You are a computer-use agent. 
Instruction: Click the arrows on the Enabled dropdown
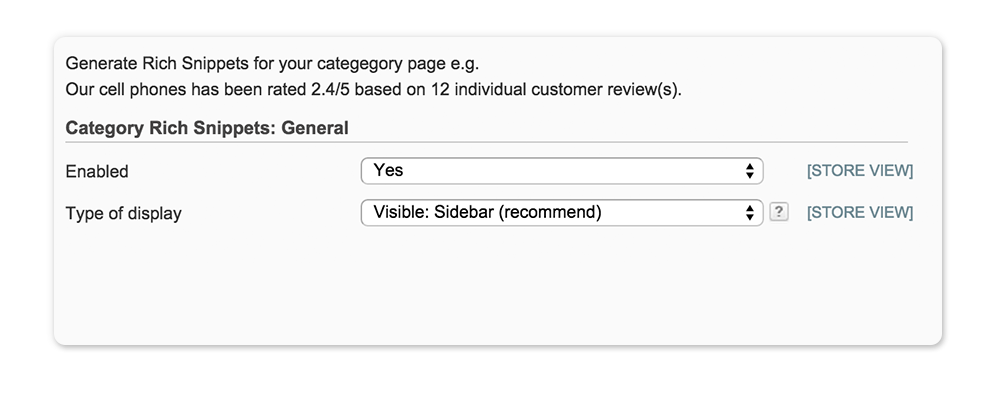[749, 171]
